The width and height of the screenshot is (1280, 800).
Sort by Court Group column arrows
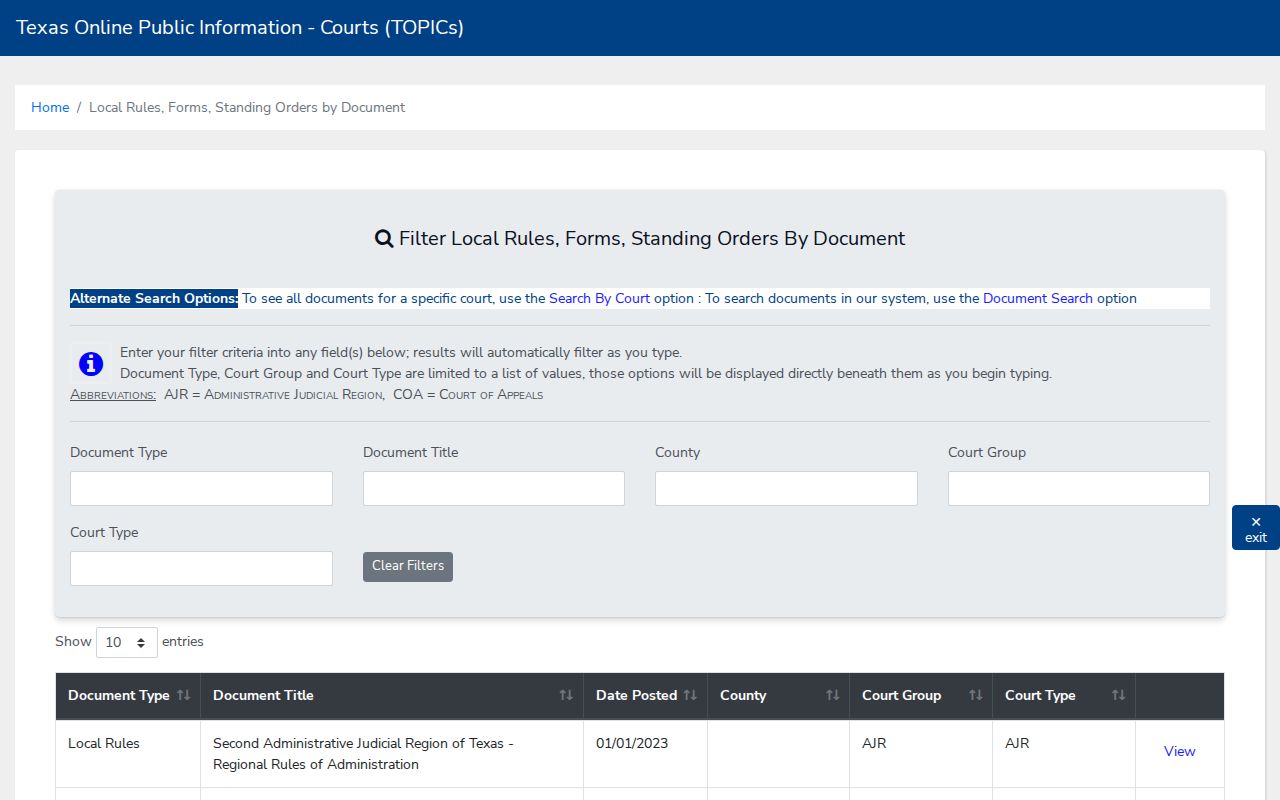pyautogui.click(x=975, y=695)
